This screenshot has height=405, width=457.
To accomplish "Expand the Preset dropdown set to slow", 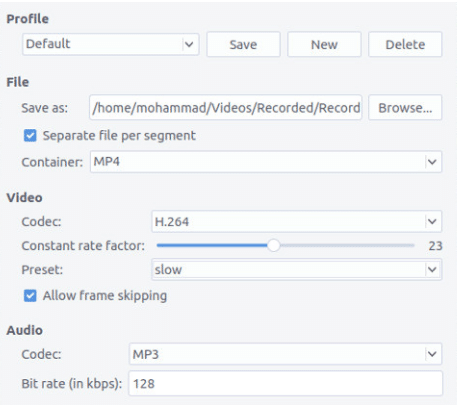I will pos(297,269).
